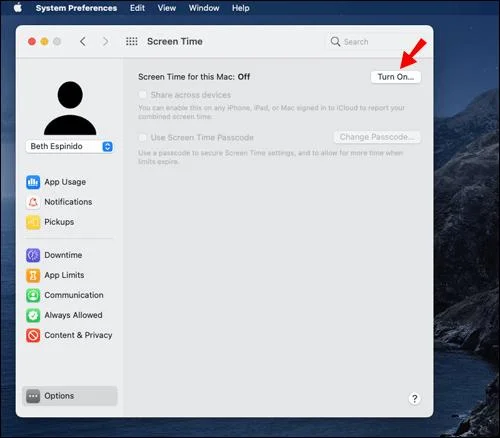This screenshot has height=438, width=500.
Task: Go back with the left chevron
Action: [83, 42]
